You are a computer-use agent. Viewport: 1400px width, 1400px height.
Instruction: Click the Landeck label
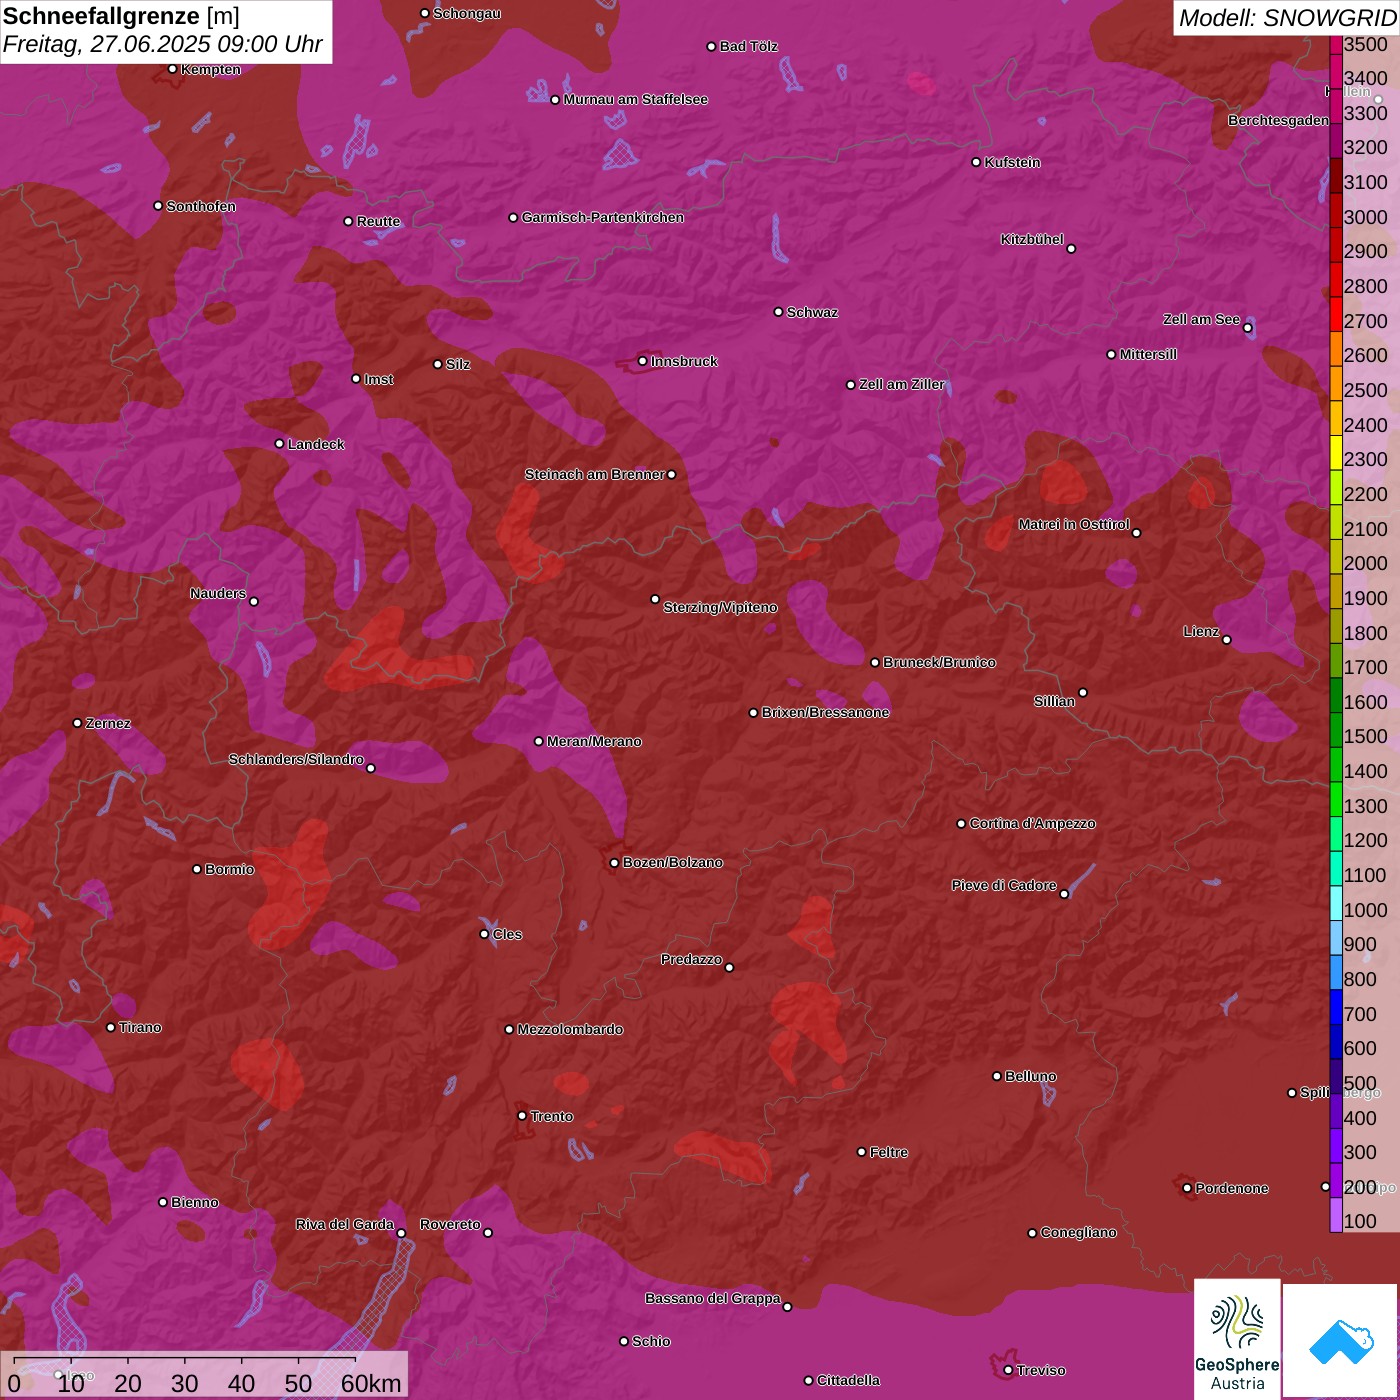pyautogui.click(x=316, y=444)
